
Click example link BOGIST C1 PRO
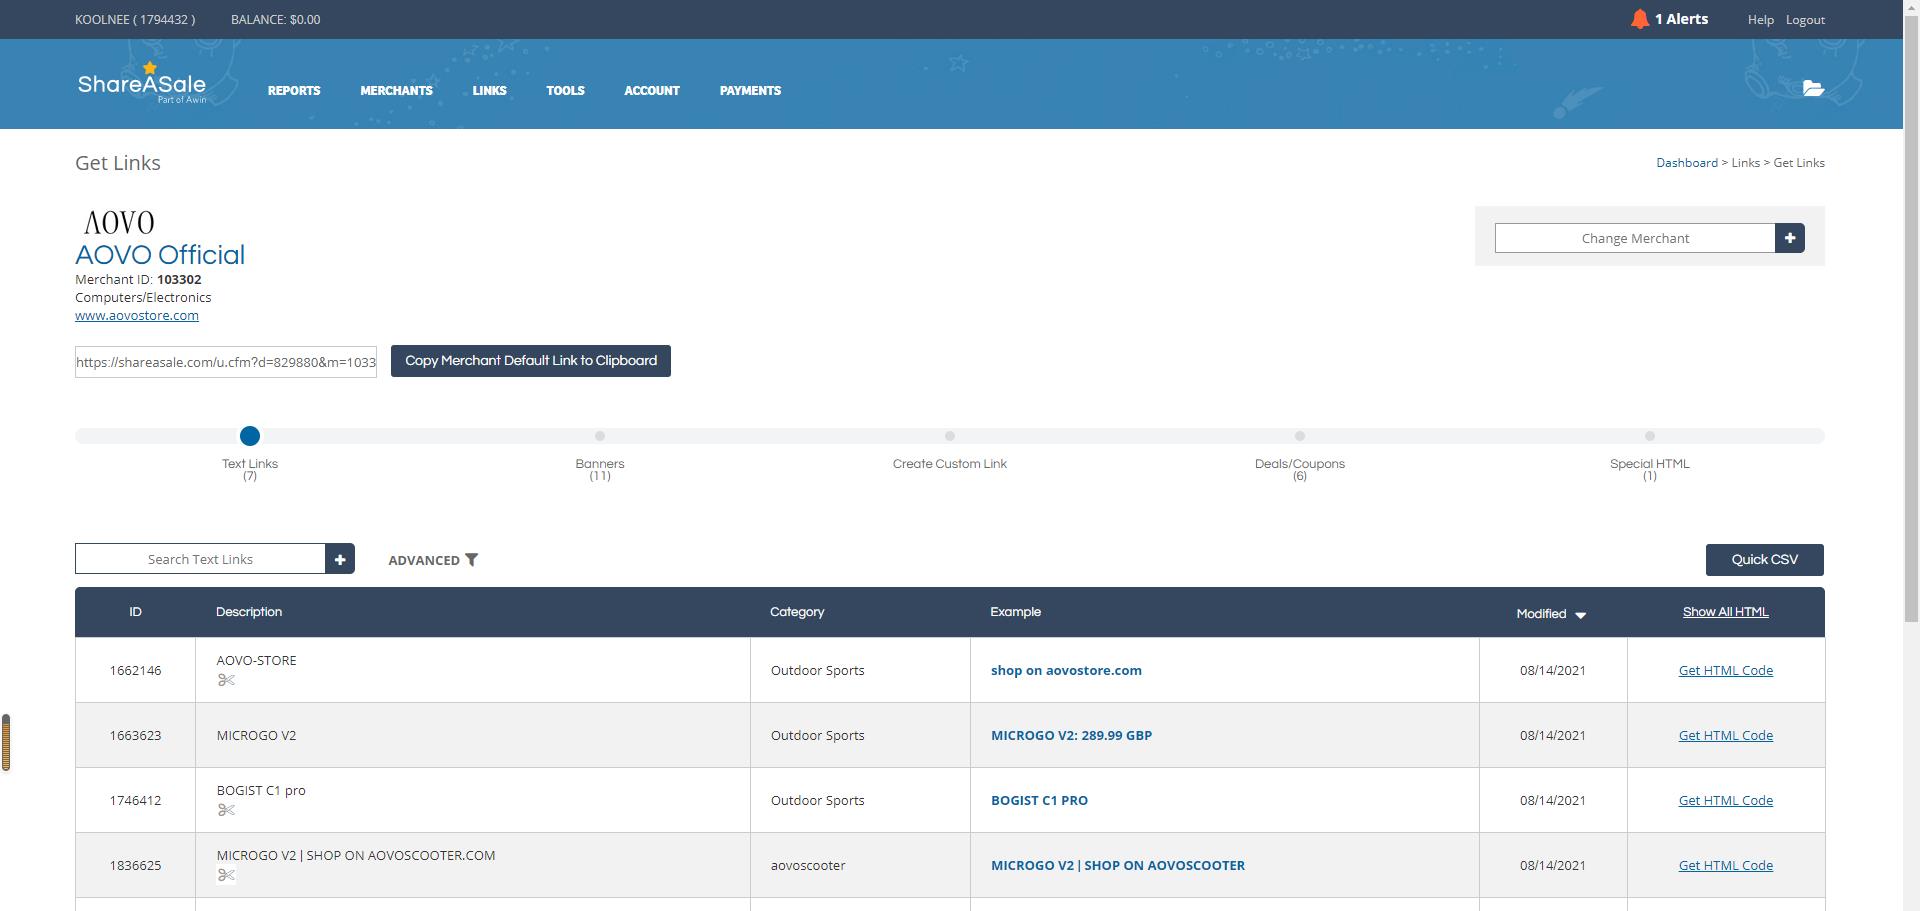[x=1039, y=800]
